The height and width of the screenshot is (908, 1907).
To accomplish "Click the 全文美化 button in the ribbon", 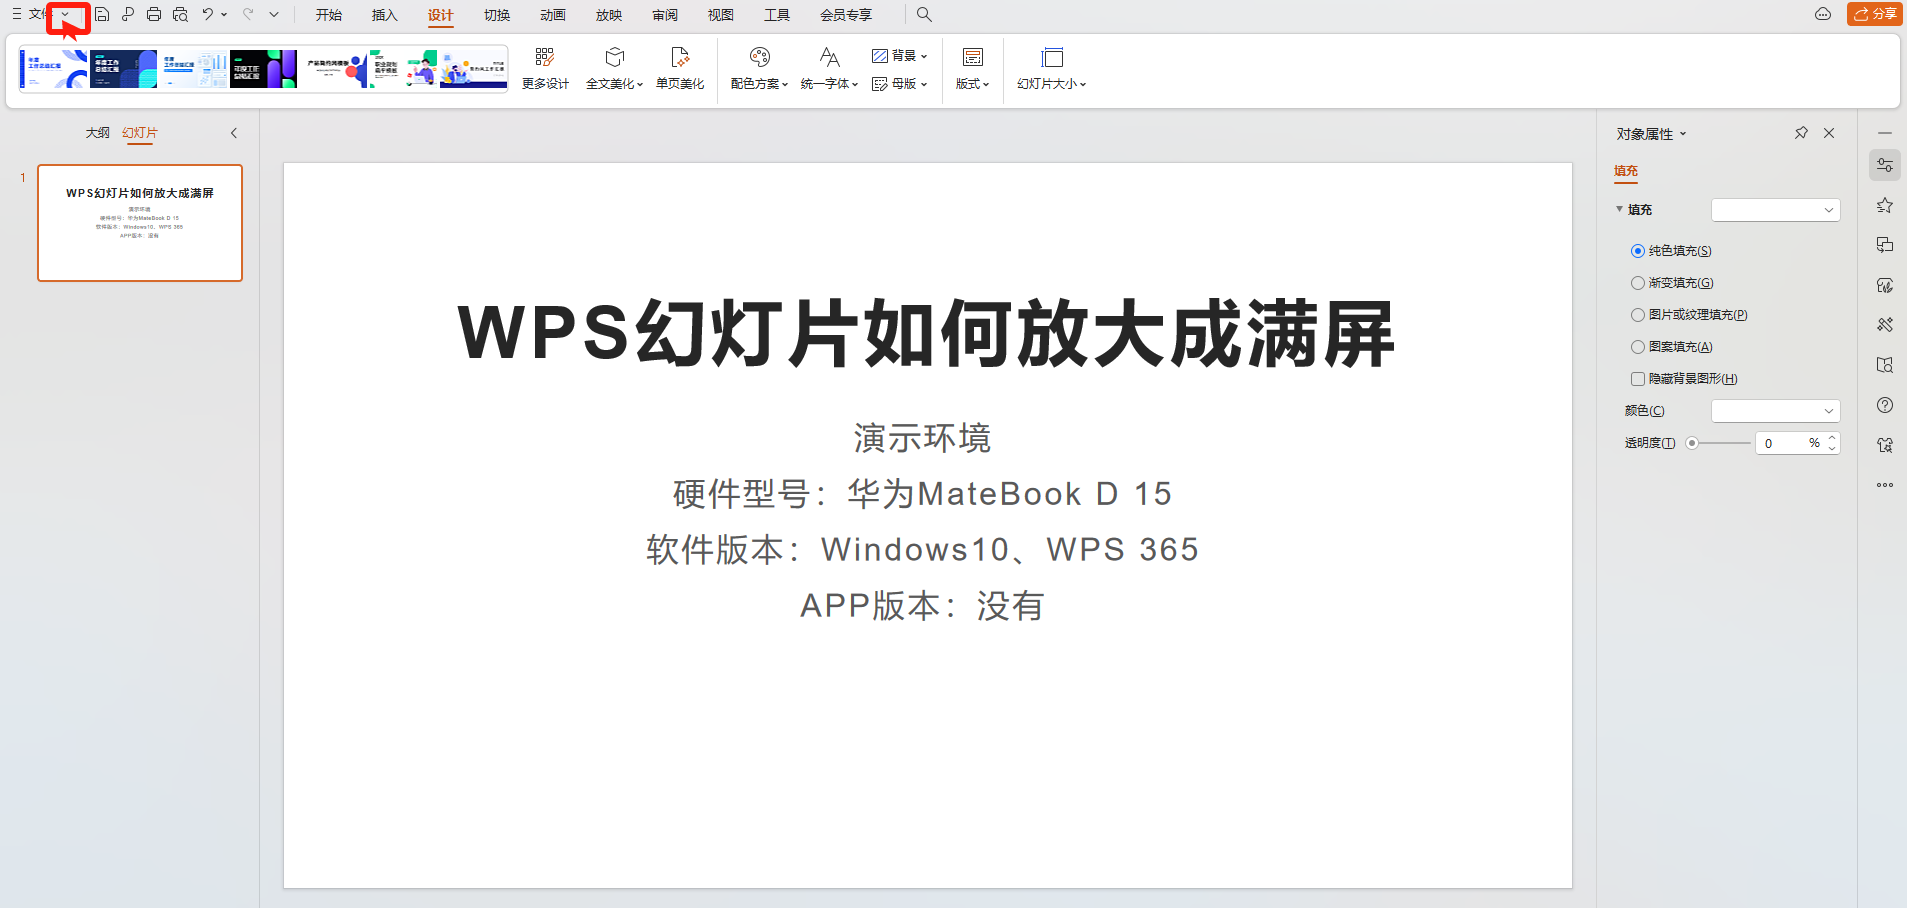I will click(613, 68).
